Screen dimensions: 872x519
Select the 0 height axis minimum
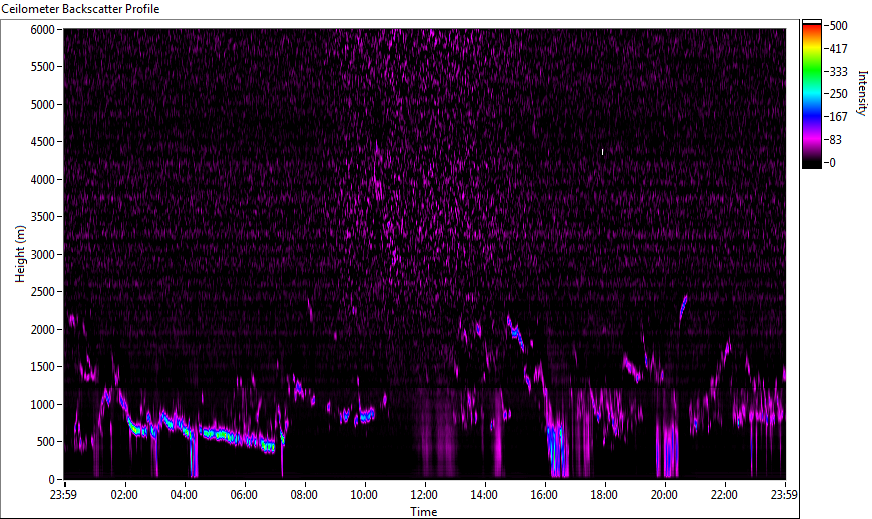52,480
